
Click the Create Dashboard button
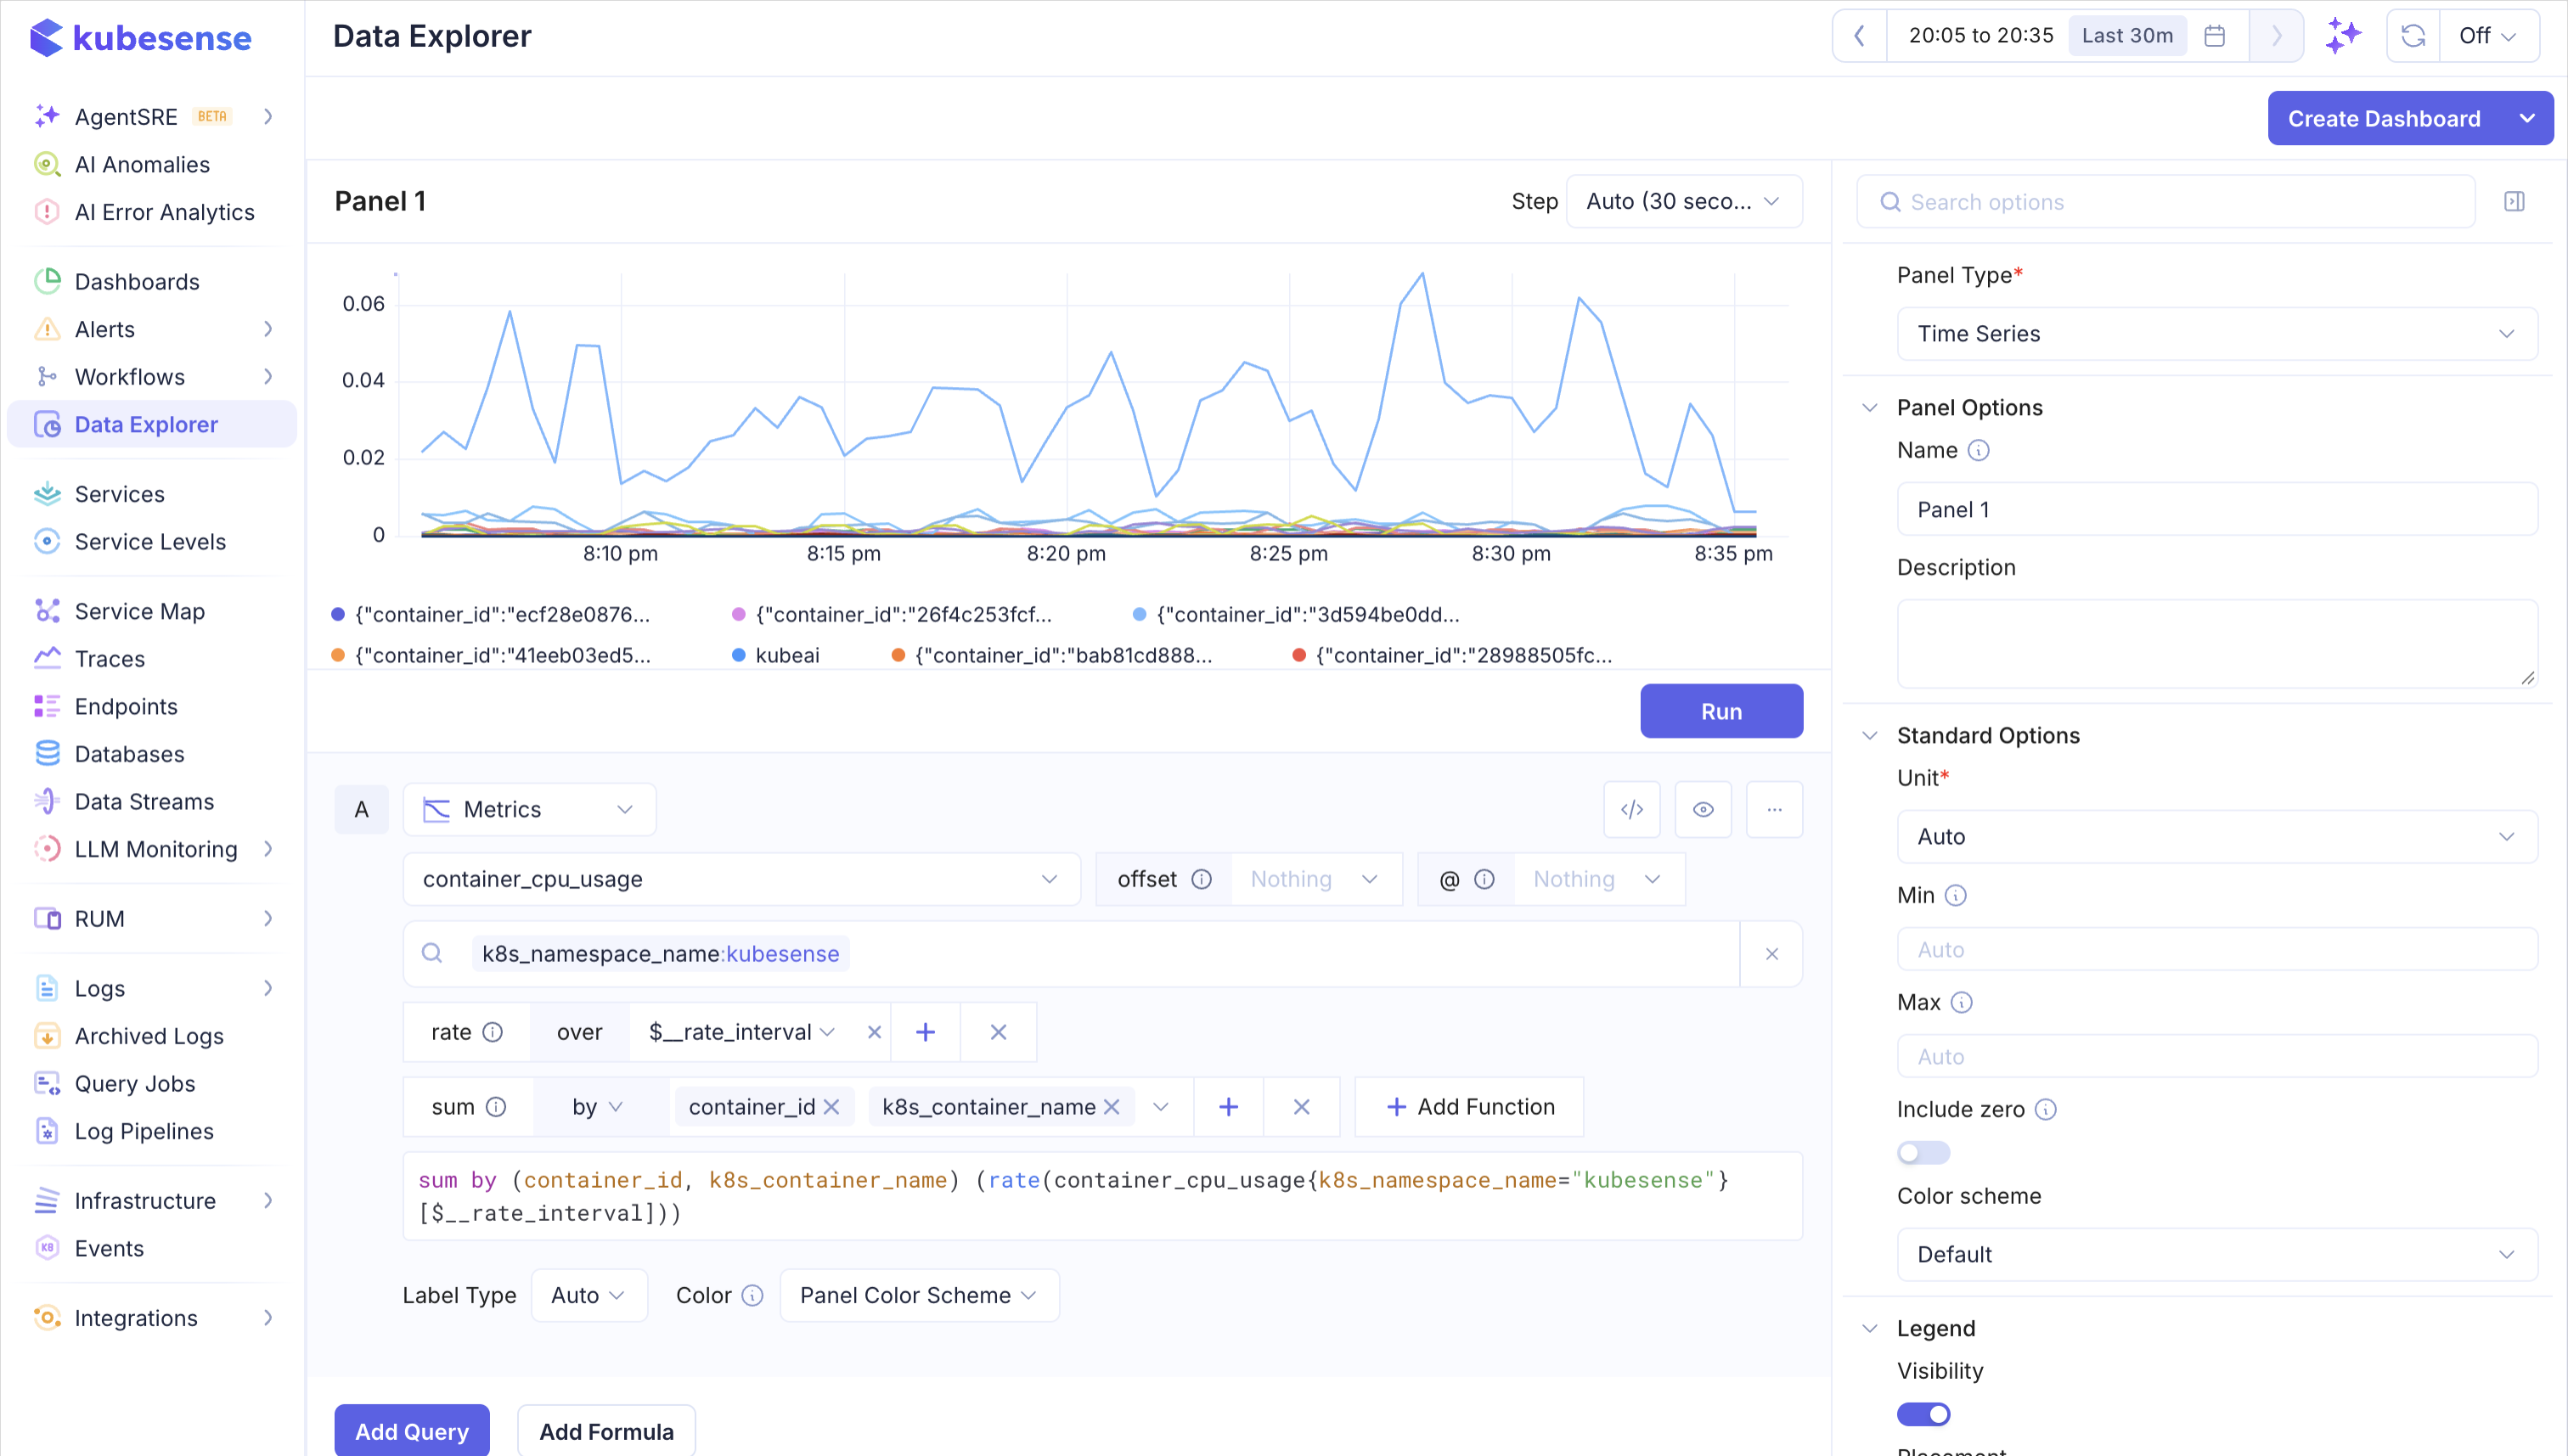click(2384, 119)
